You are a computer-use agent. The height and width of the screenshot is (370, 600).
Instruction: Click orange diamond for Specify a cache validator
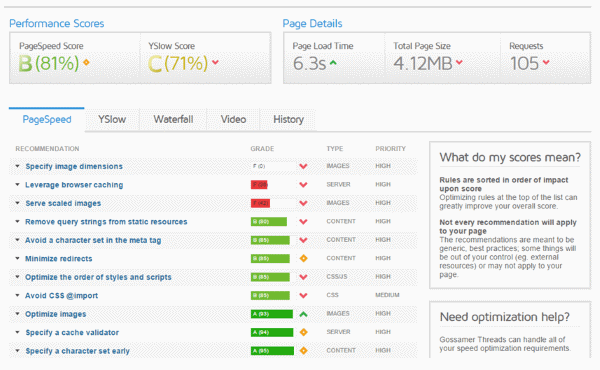click(x=303, y=332)
